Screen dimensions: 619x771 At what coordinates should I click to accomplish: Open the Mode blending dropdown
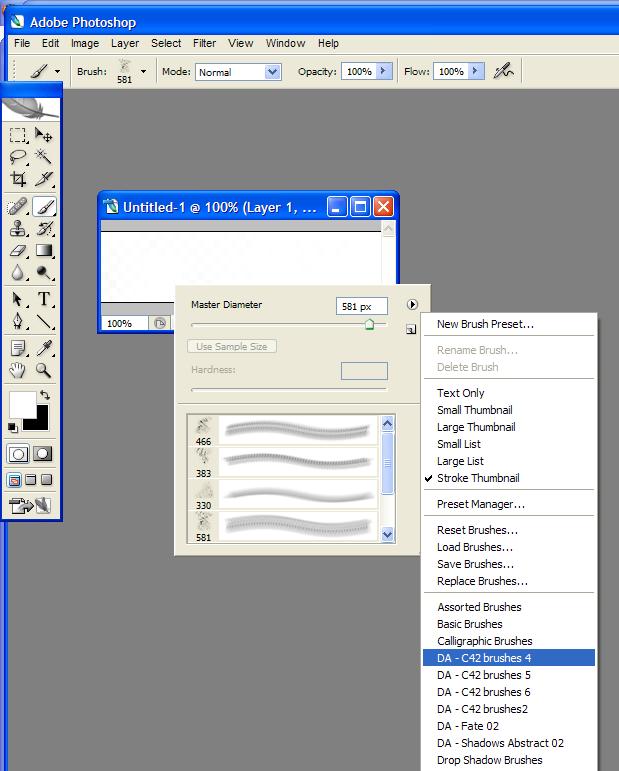(x=238, y=72)
